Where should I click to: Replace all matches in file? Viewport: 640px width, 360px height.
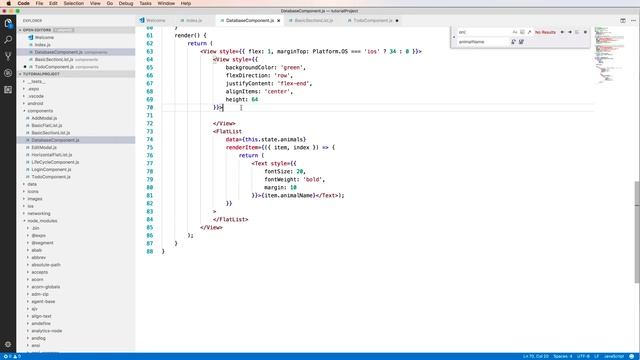(521, 42)
